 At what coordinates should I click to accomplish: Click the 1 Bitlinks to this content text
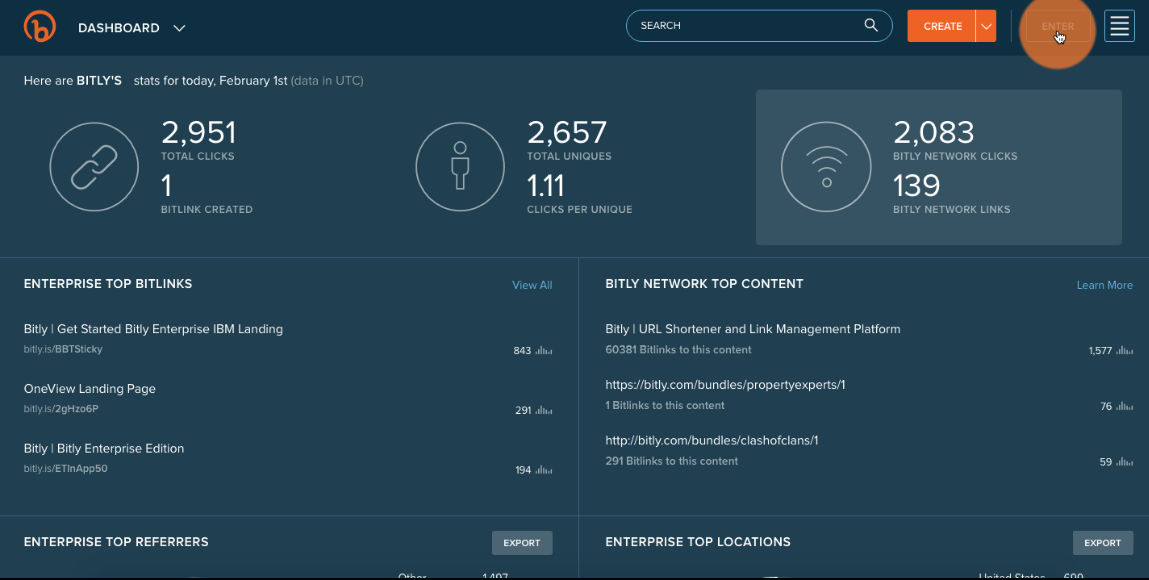(x=665, y=405)
